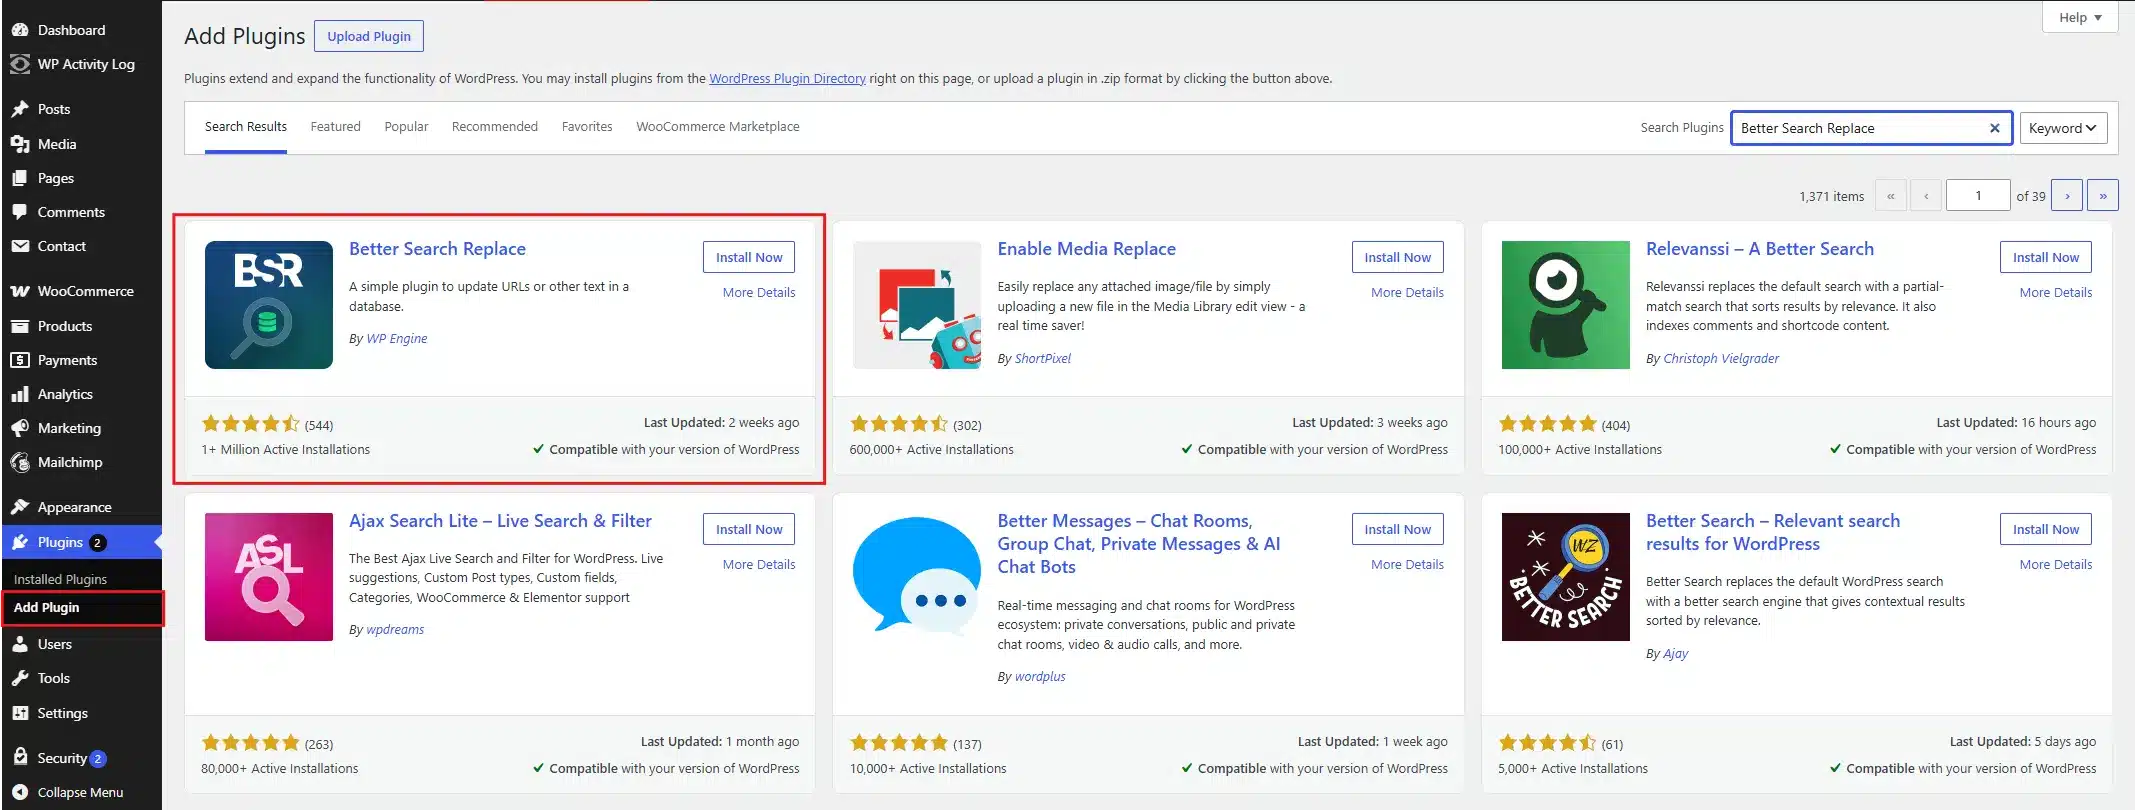This screenshot has width=2135, height=810.
Task: Open the Media library icon
Action: [20, 144]
